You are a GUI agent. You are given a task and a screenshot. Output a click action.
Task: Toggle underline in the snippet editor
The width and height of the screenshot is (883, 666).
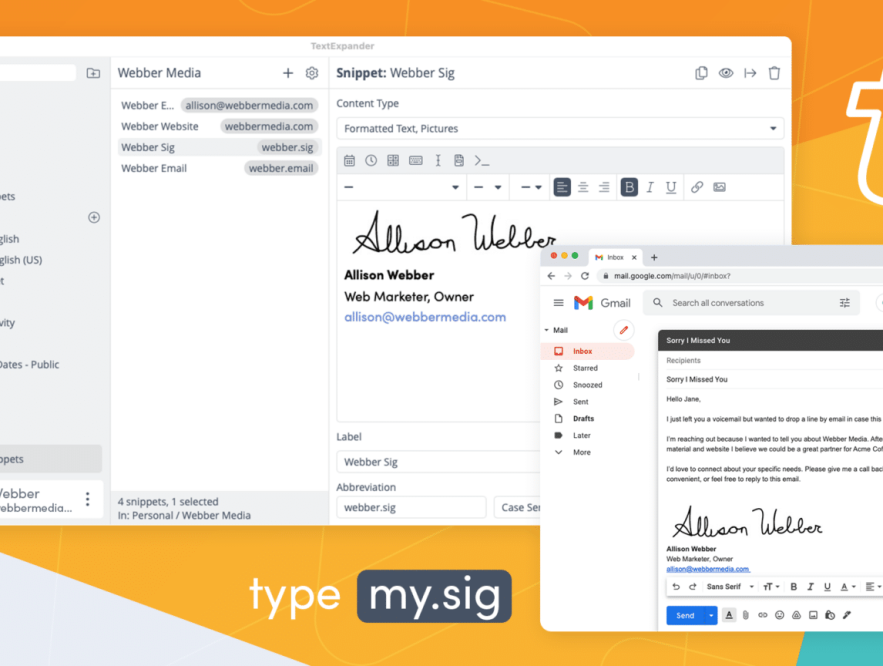click(671, 187)
